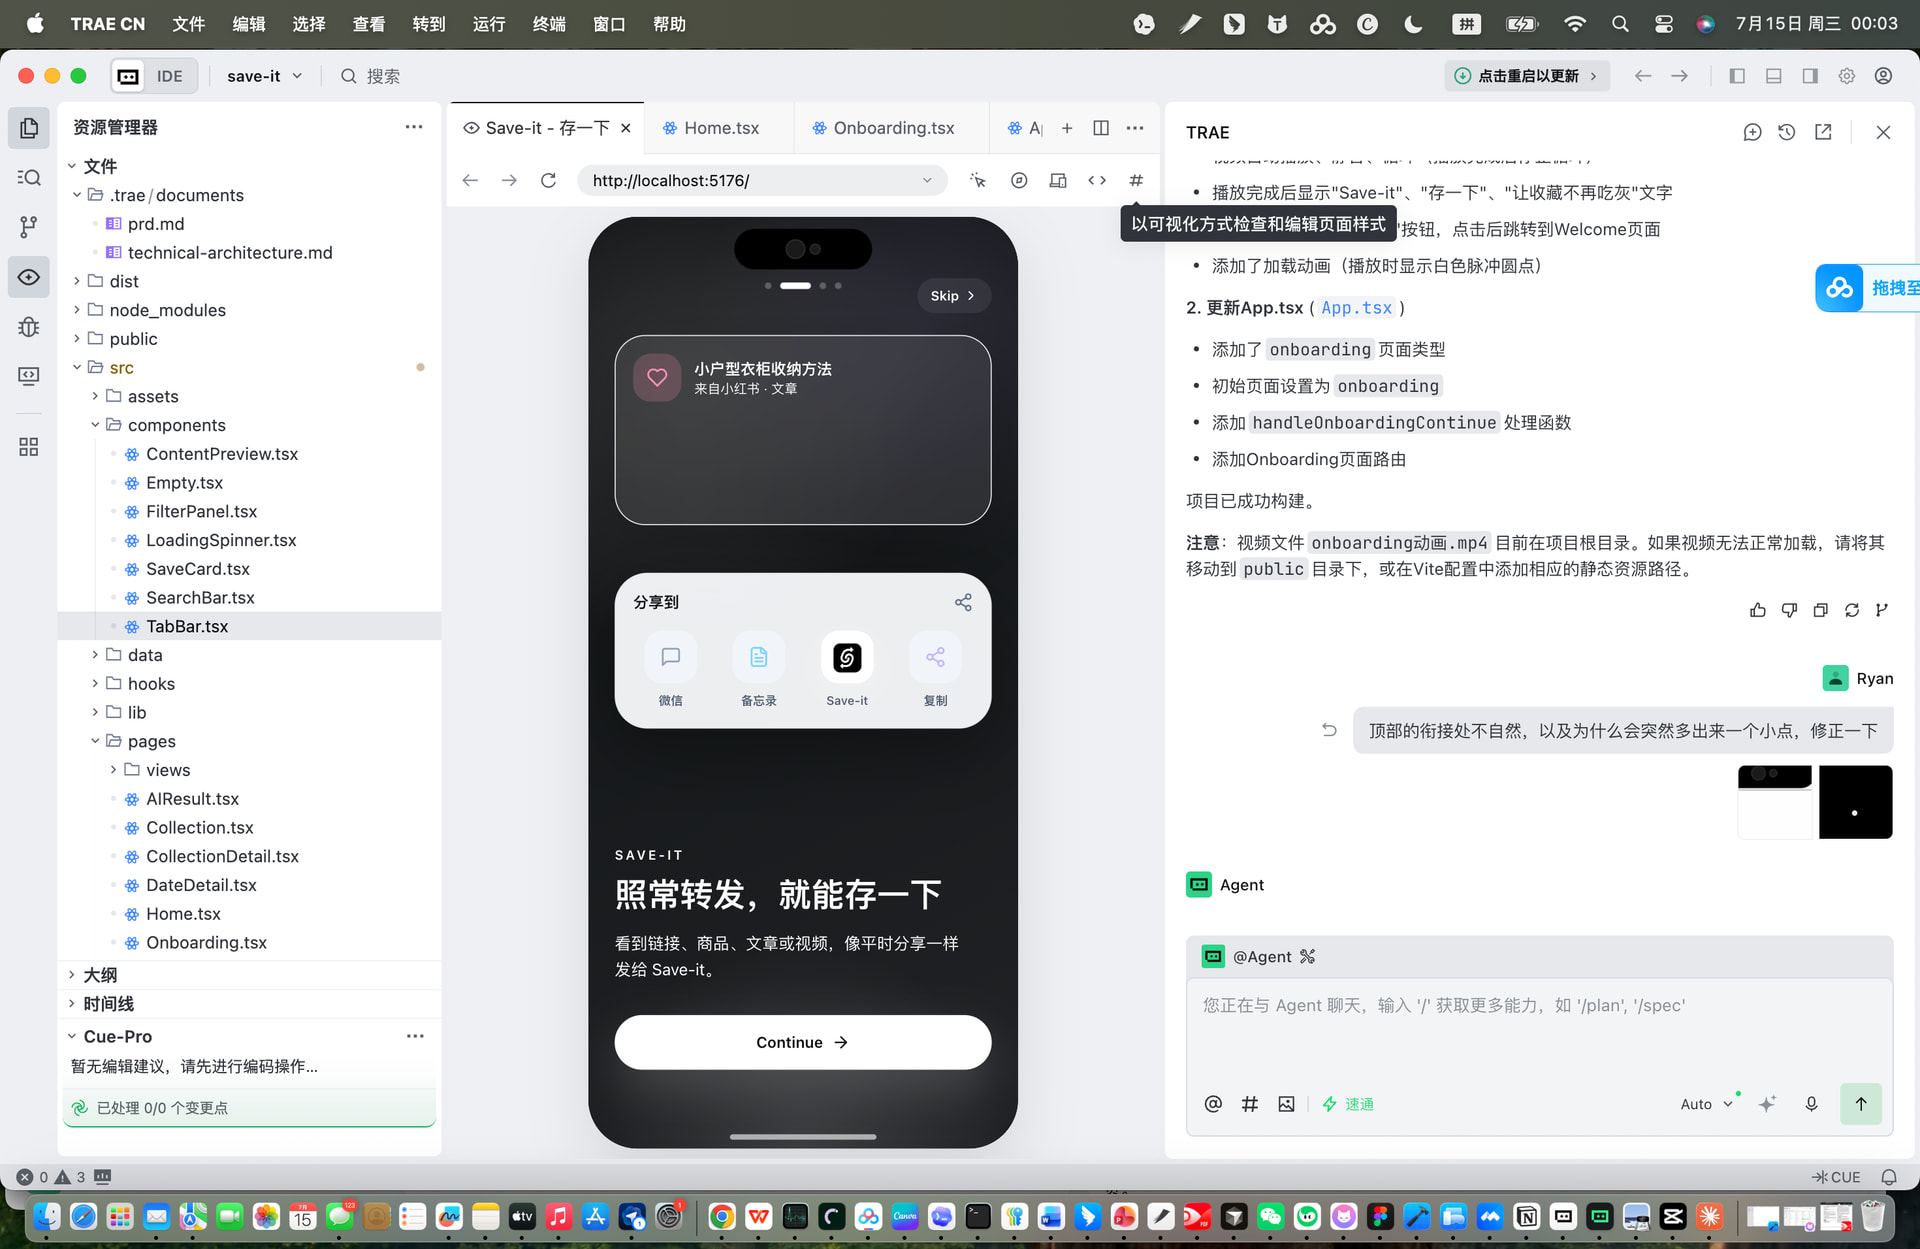Like the agent response with thumbs up
This screenshot has height=1249, width=1920.
point(1758,610)
